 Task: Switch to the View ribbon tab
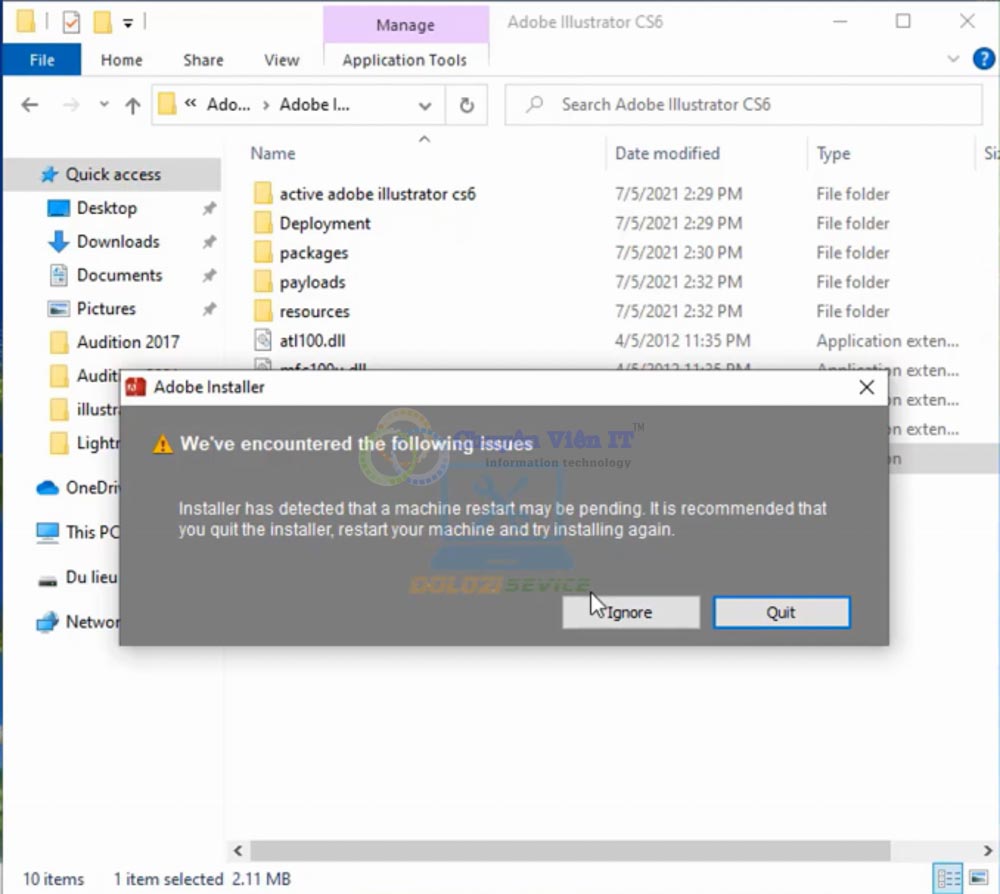(x=281, y=60)
